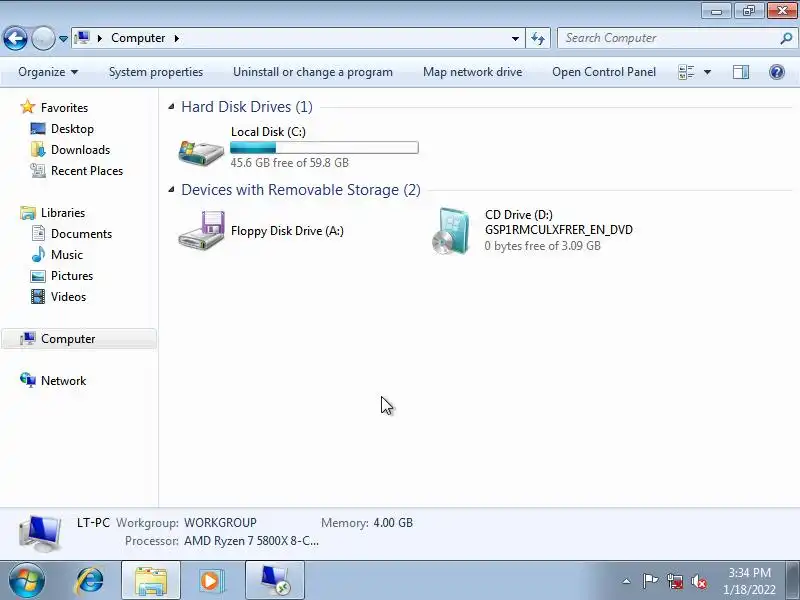The image size is (800, 600).
Task: Refresh the Computer view
Action: click(538, 38)
